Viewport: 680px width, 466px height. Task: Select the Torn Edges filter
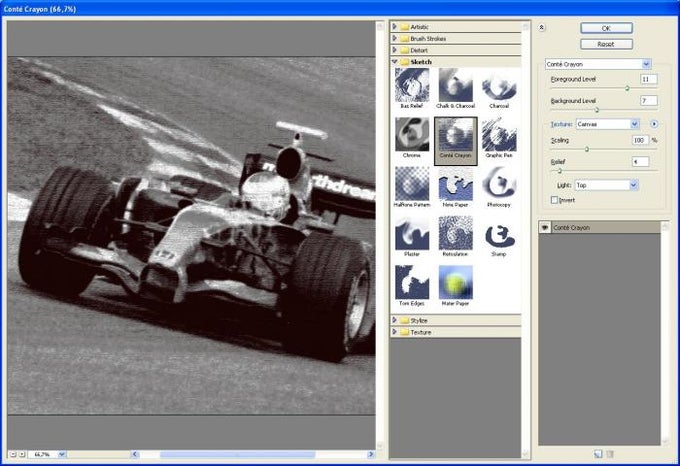coord(411,284)
